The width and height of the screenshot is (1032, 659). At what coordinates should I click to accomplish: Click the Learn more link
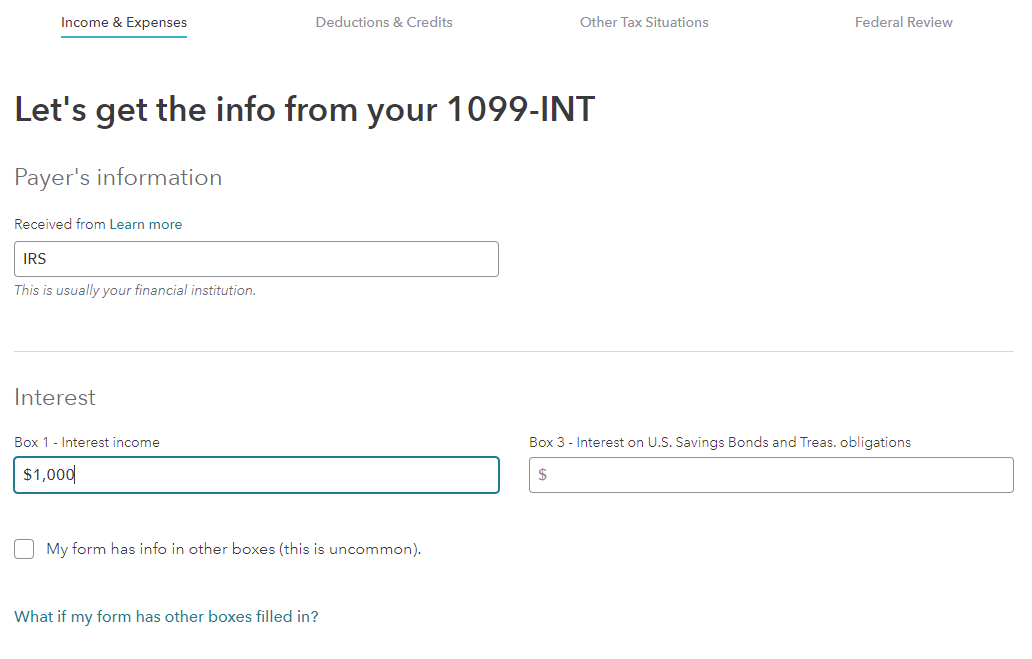pos(145,224)
